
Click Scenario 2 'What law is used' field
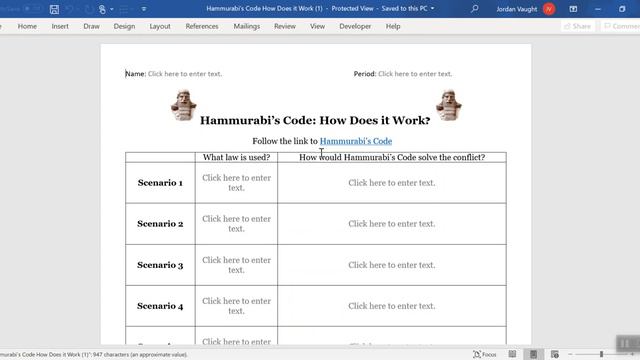click(x=236, y=224)
